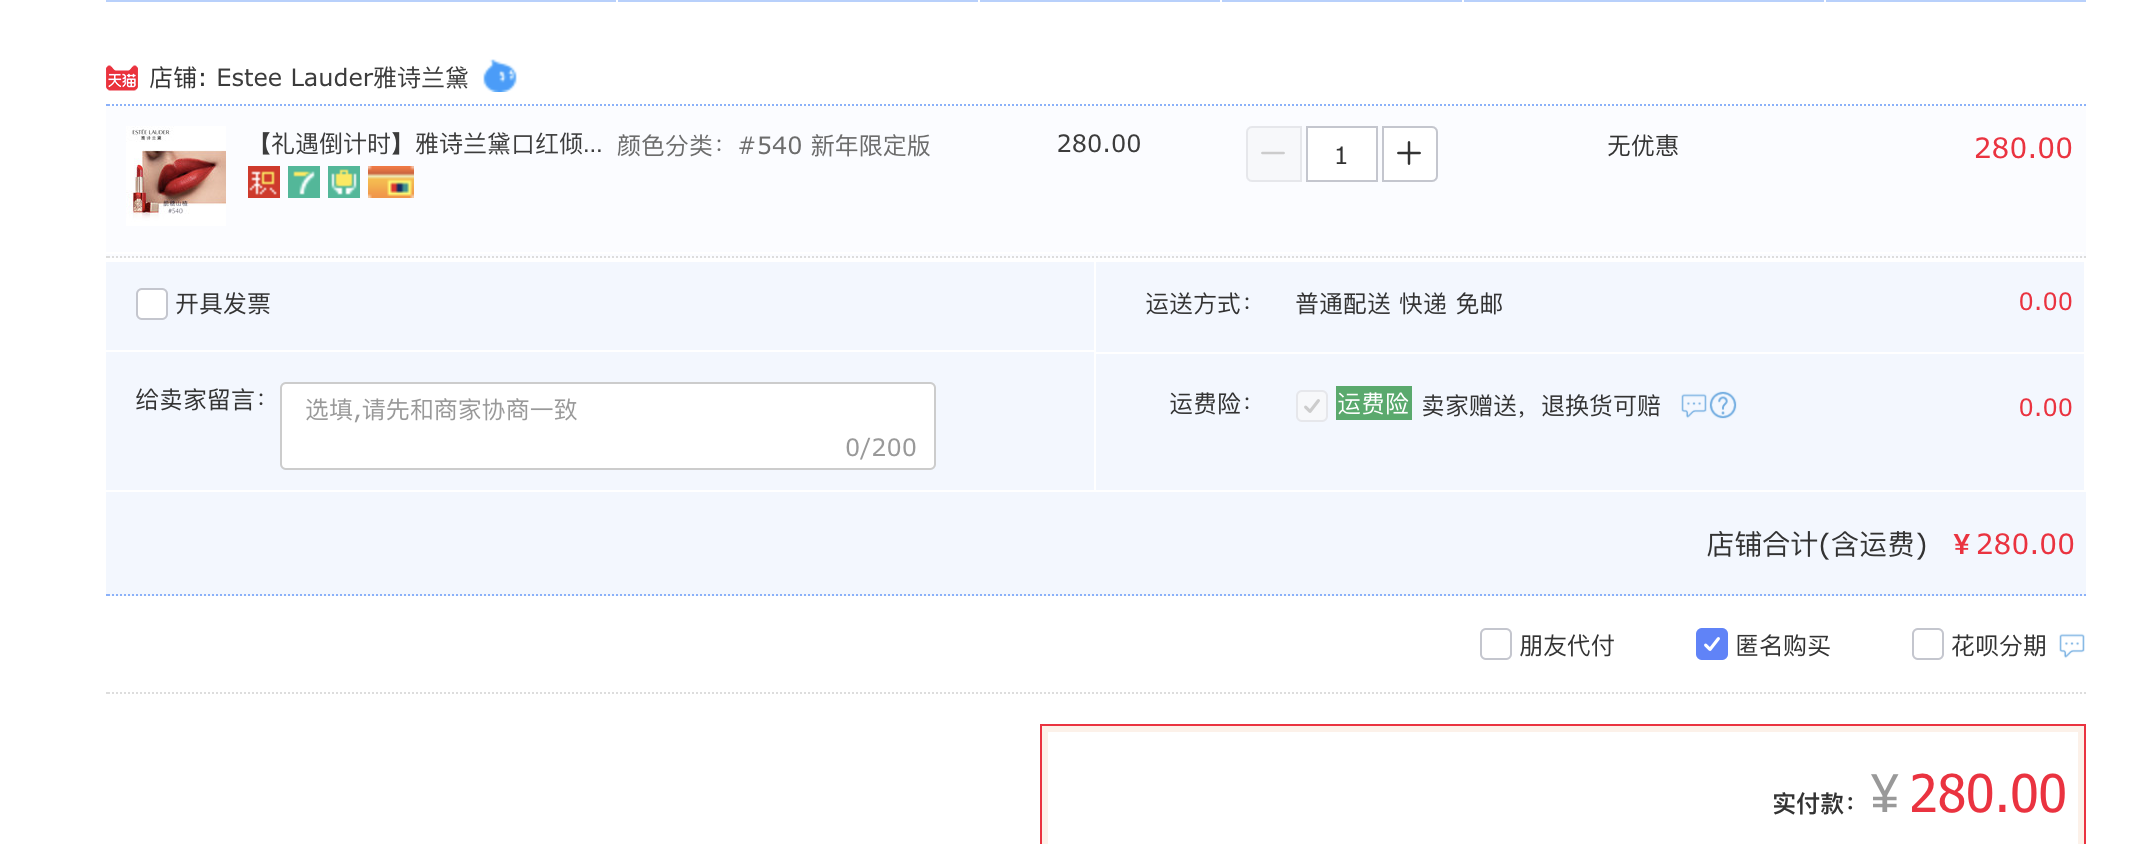
Task: Open the 【礼遇倒计时】雅诗兰黛口红 product link
Action: (426, 145)
